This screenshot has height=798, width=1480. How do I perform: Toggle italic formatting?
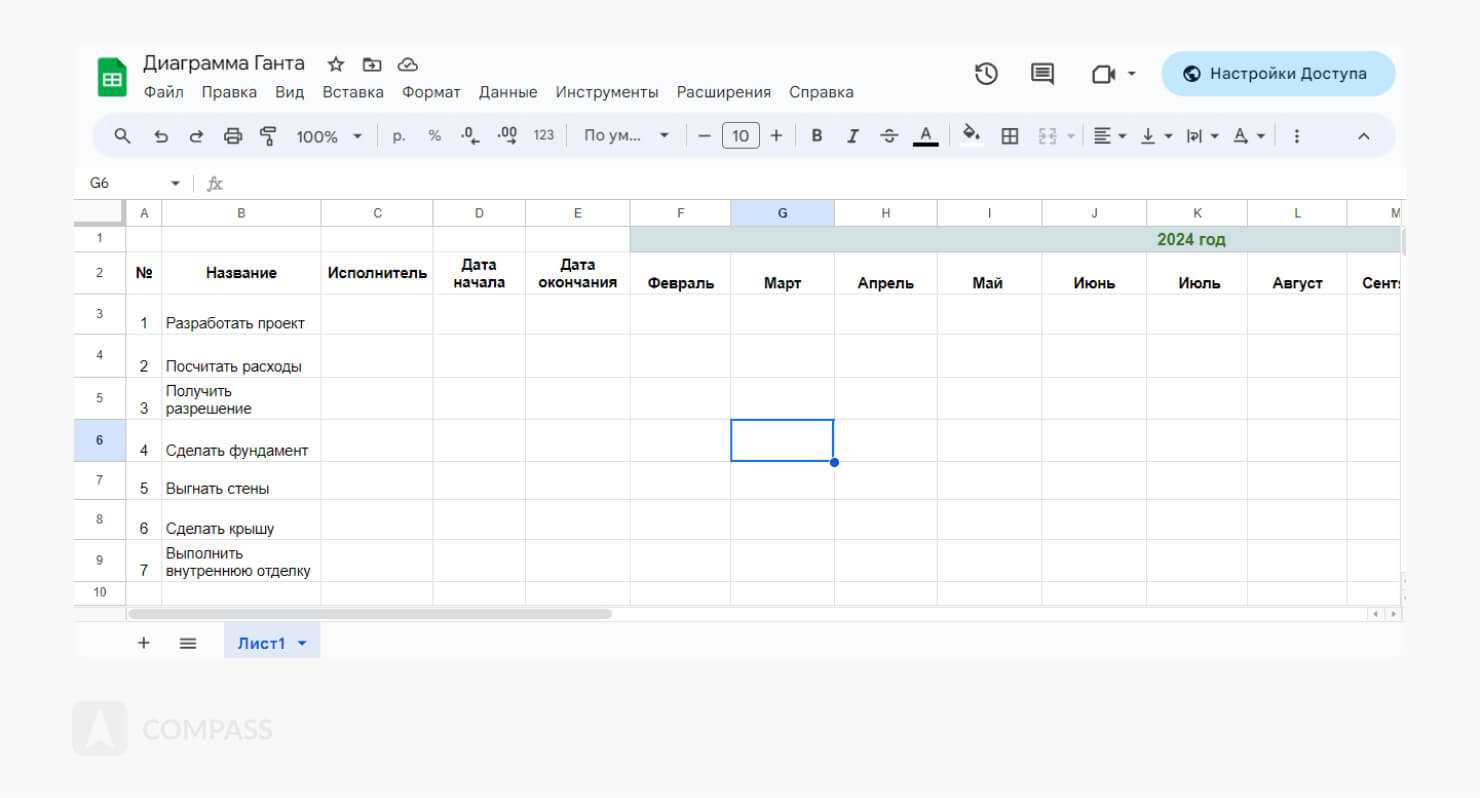[x=852, y=136]
